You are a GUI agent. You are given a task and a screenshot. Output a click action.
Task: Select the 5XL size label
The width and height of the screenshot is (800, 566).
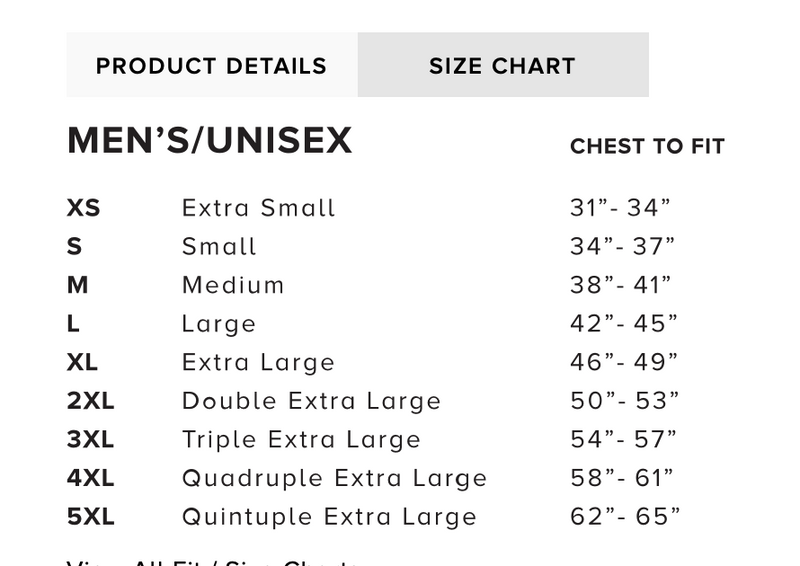click(x=91, y=517)
